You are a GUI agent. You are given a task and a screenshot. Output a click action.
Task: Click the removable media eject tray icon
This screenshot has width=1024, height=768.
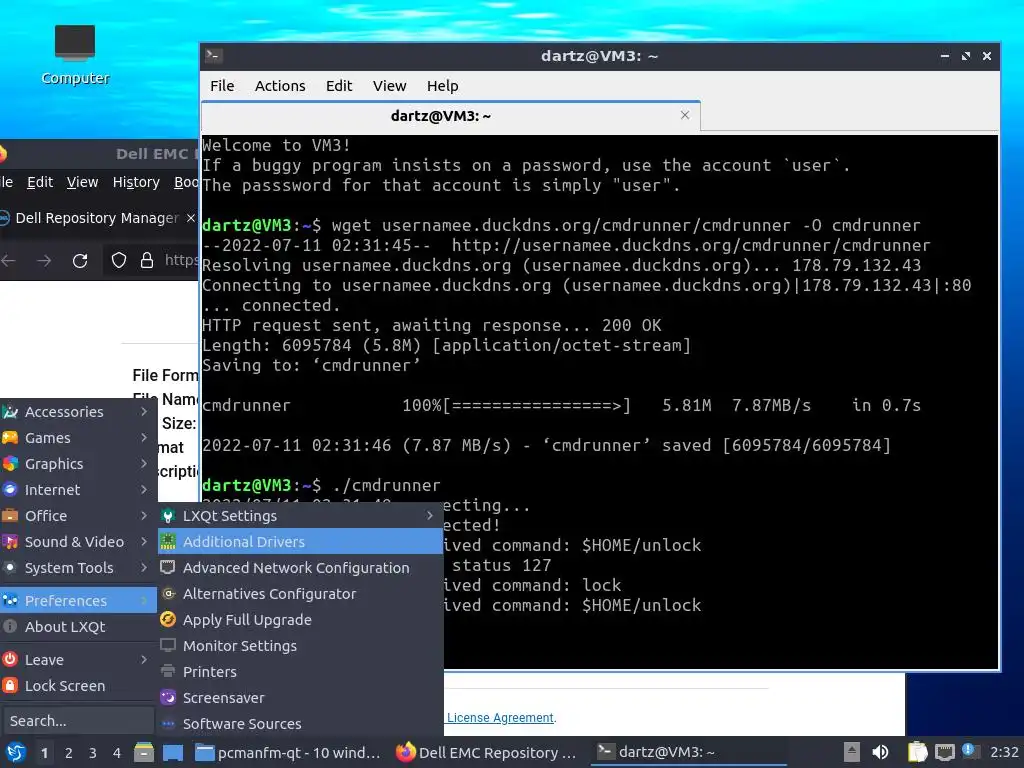pos(852,752)
